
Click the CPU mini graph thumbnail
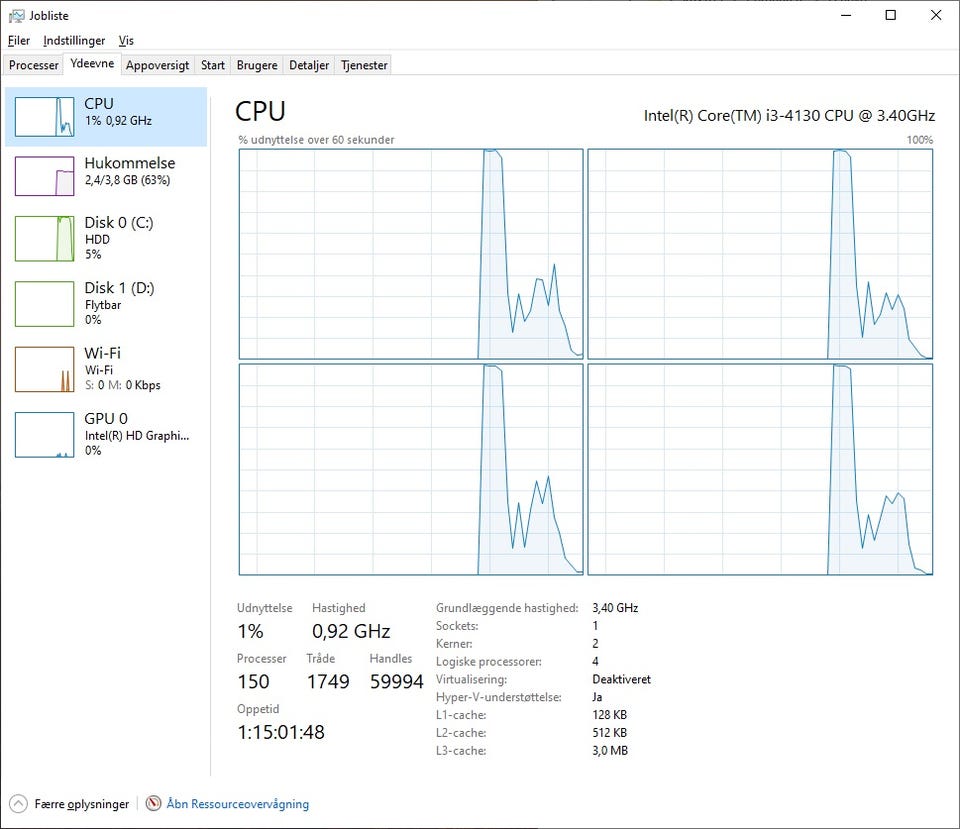(x=44, y=116)
